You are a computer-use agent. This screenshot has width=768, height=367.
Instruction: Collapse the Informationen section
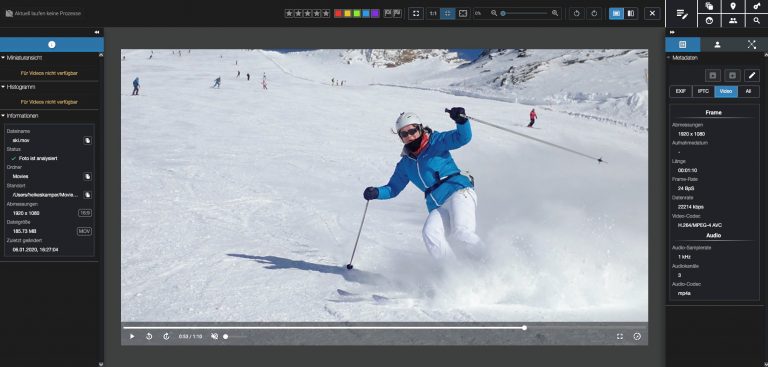pos(3,116)
